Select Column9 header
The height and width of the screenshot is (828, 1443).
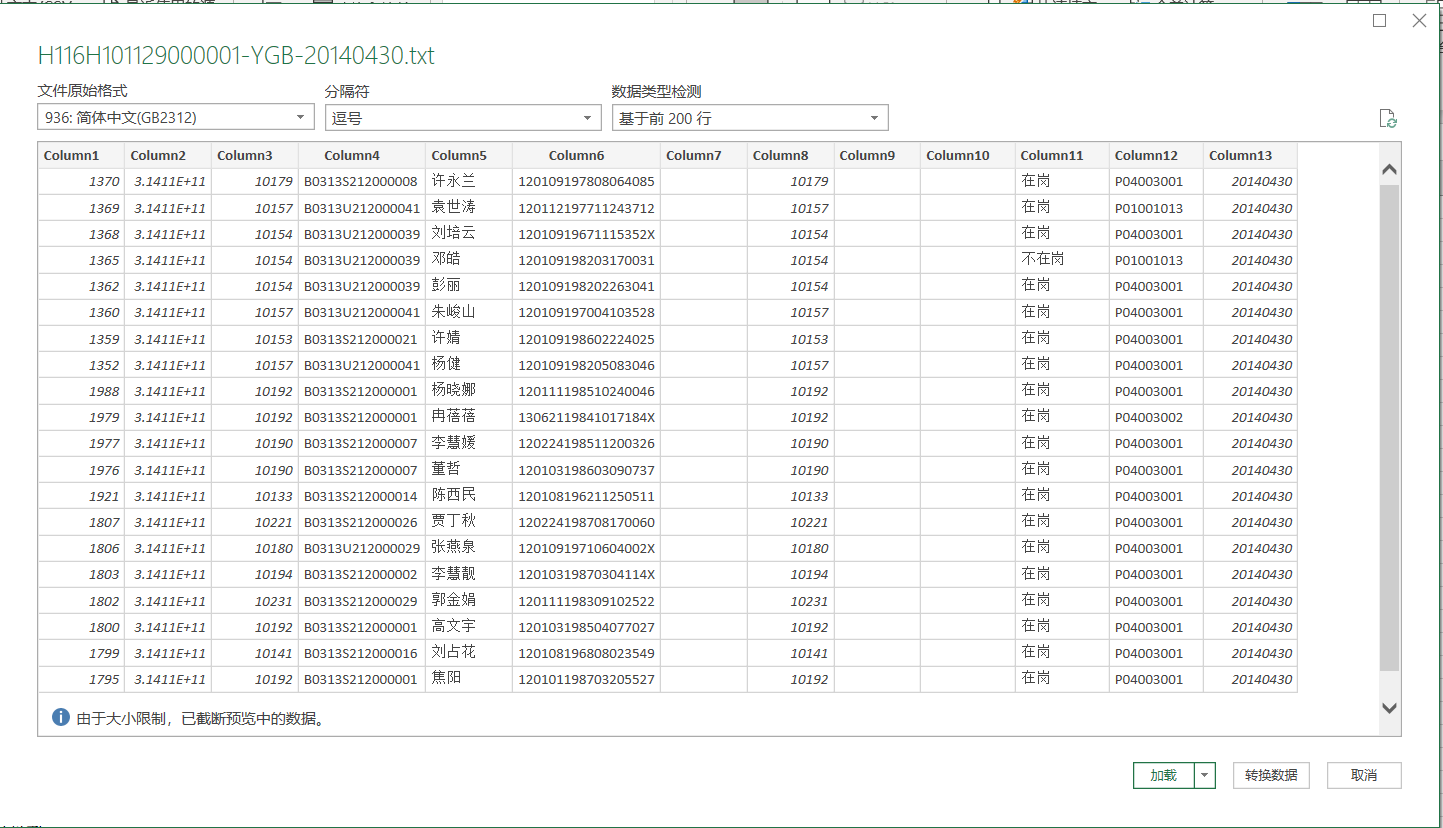[878, 155]
